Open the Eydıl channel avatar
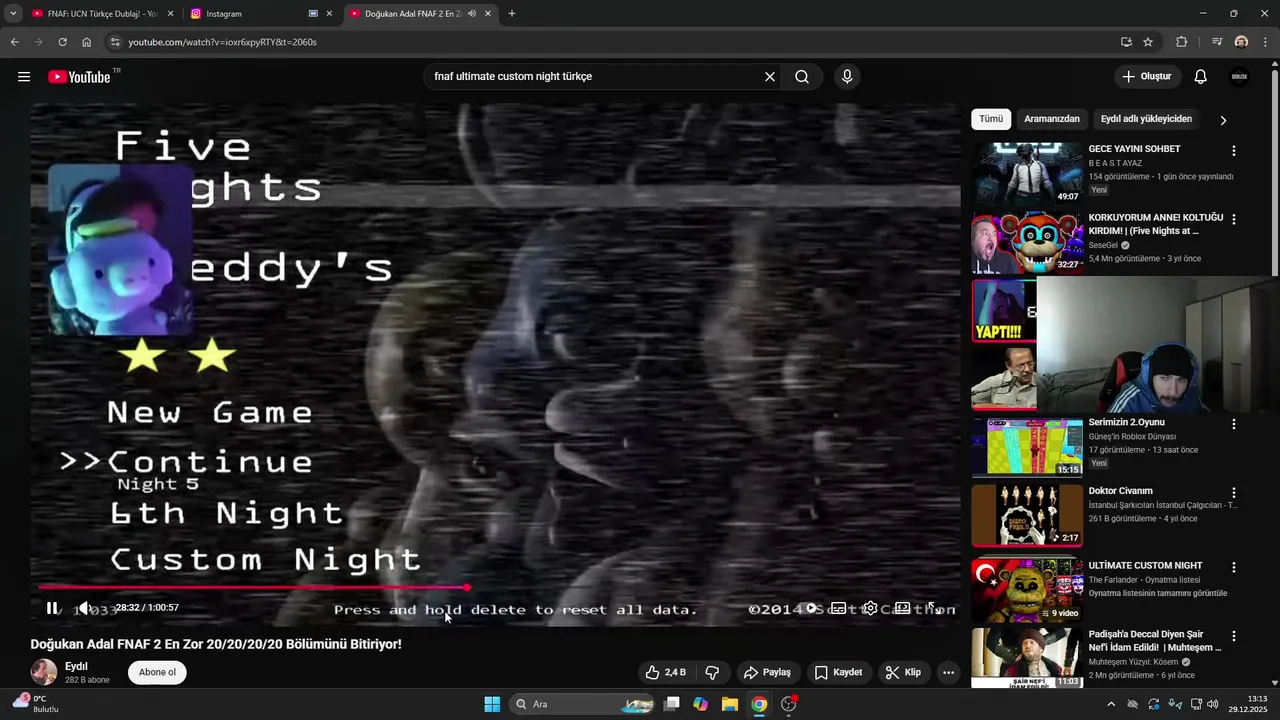The image size is (1280, 720). click(44, 672)
